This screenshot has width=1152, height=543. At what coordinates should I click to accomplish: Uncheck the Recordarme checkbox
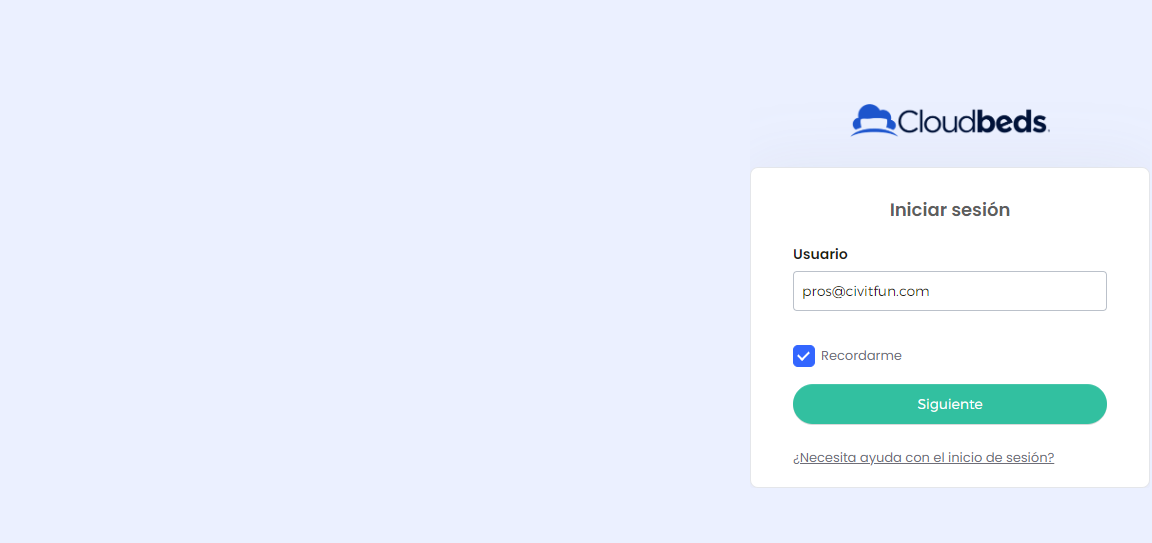(804, 356)
